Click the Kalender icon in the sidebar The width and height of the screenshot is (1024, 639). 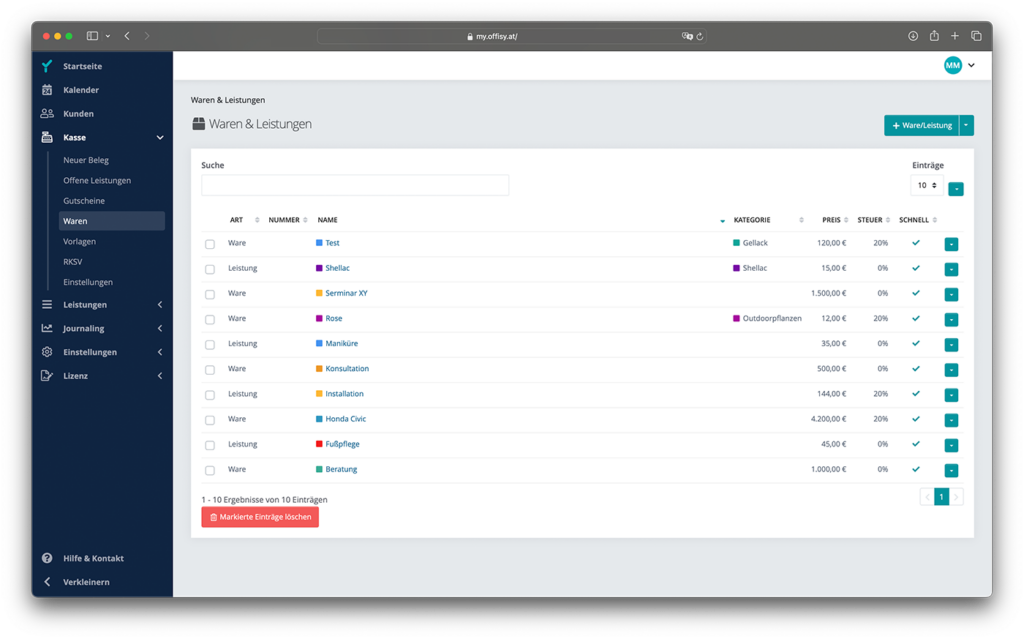click(47, 90)
